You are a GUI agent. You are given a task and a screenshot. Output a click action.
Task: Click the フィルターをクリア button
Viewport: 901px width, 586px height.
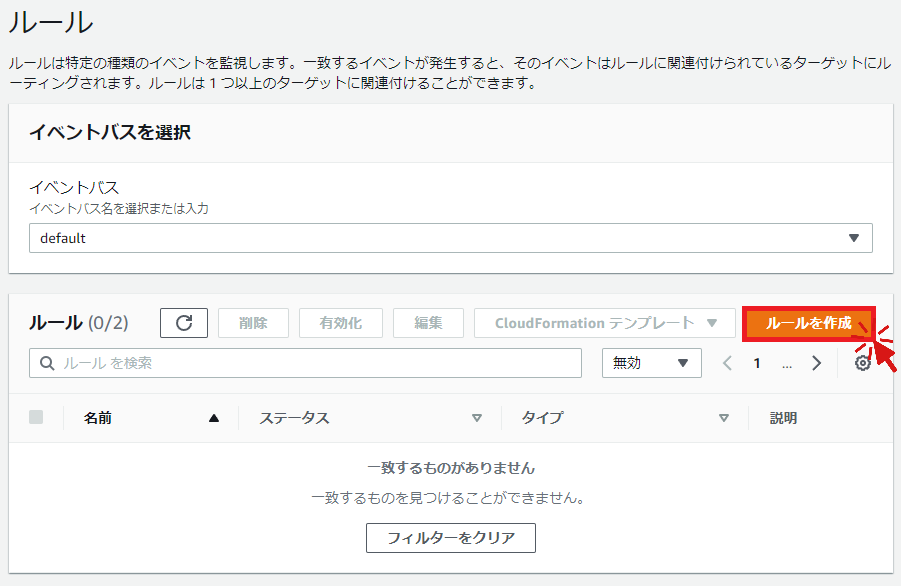click(451, 538)
